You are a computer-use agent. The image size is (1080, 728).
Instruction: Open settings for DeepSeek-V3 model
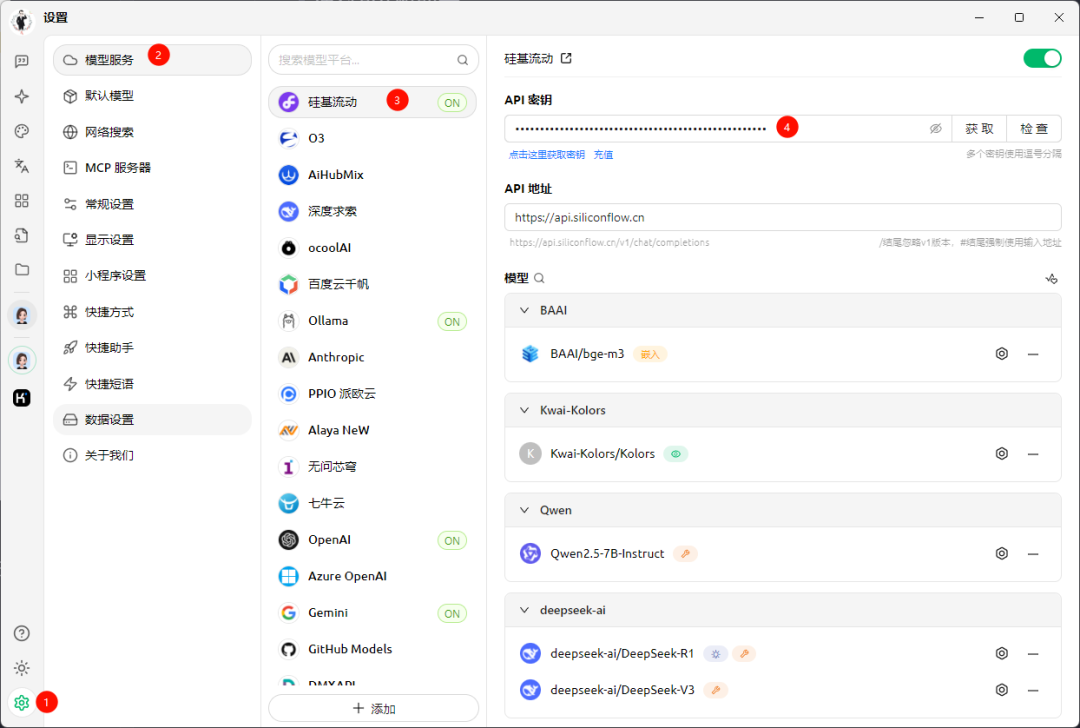(x=1001, y=690)
